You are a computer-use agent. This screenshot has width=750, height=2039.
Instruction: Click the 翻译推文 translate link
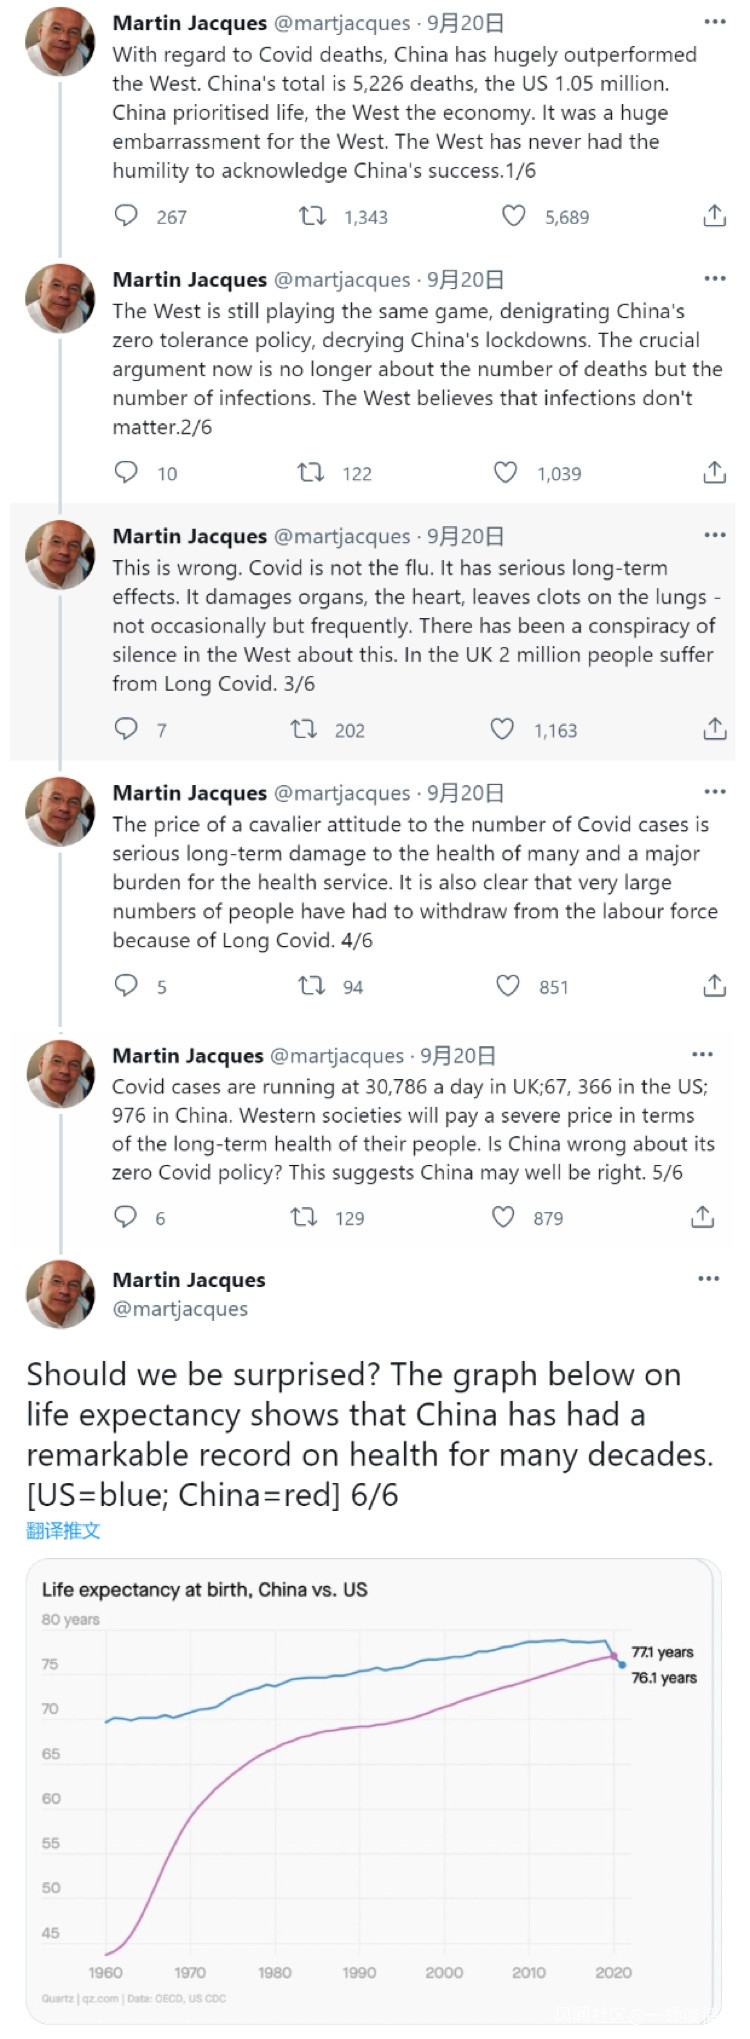coord(63,1530)
